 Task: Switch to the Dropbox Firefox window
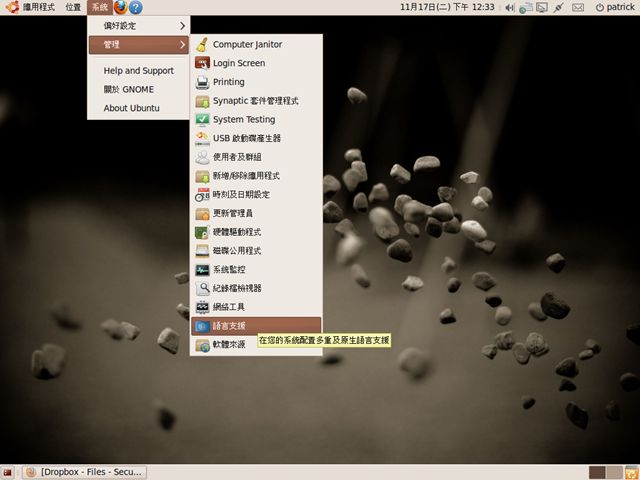pyautogui.click(x=84, y=472)
